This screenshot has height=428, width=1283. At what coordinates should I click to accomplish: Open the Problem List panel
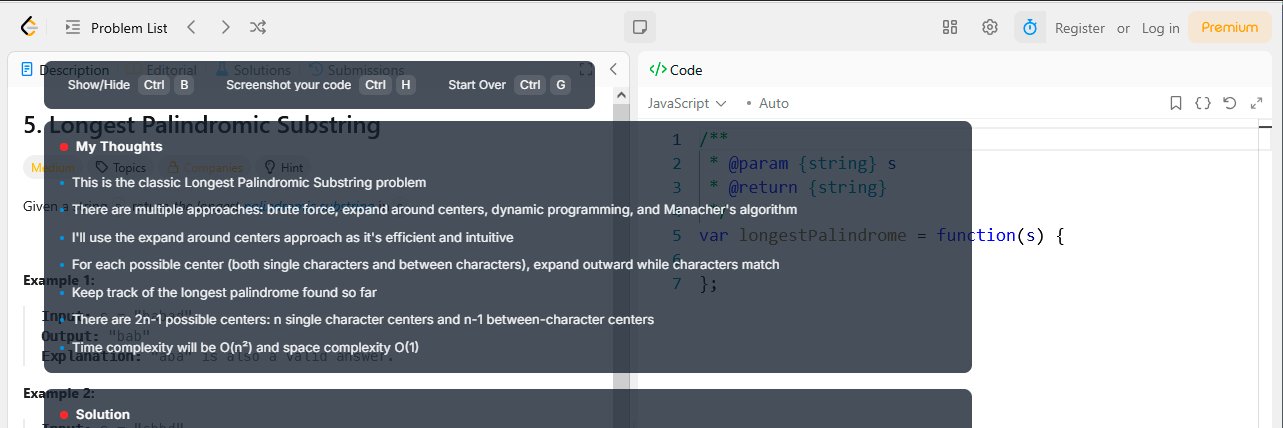click(116, 28)
